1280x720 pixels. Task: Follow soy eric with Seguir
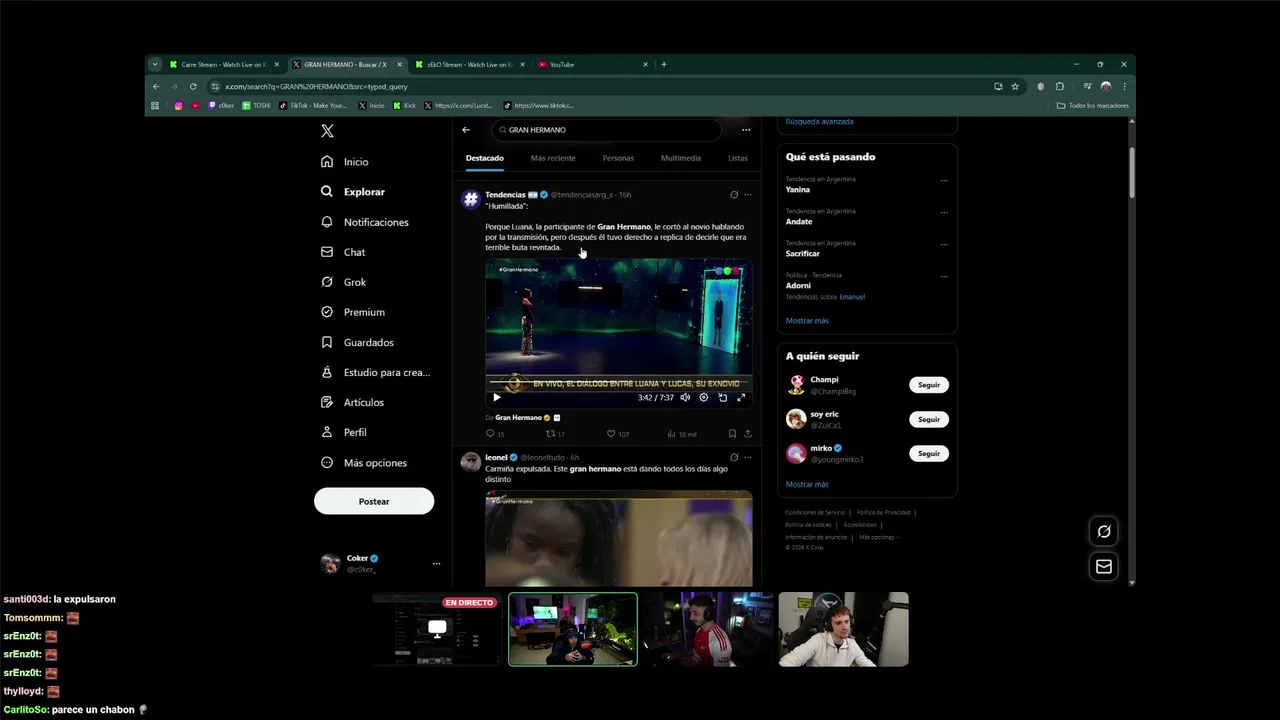929,419
